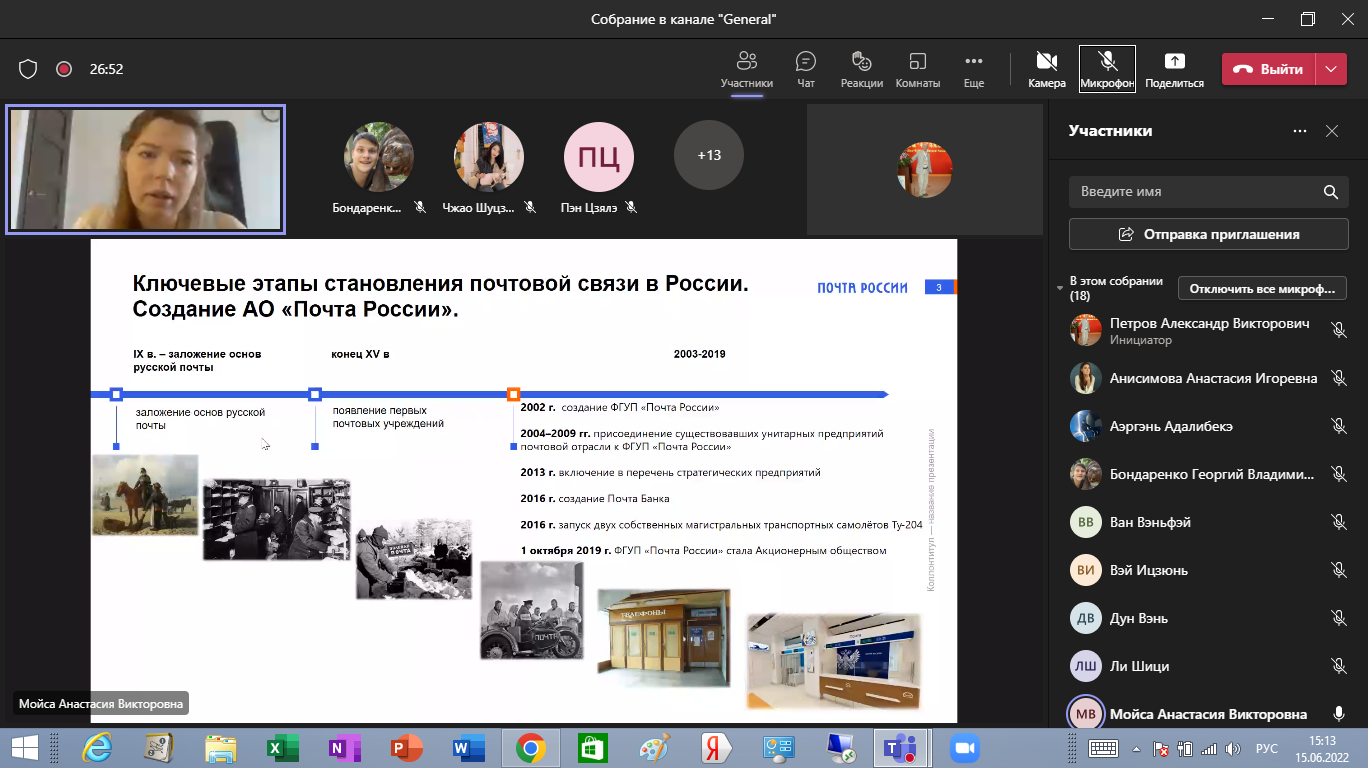This screenshot has width=1368, height=768.
Task: Open Paint from the taskbar
Action: pos(654,748)
